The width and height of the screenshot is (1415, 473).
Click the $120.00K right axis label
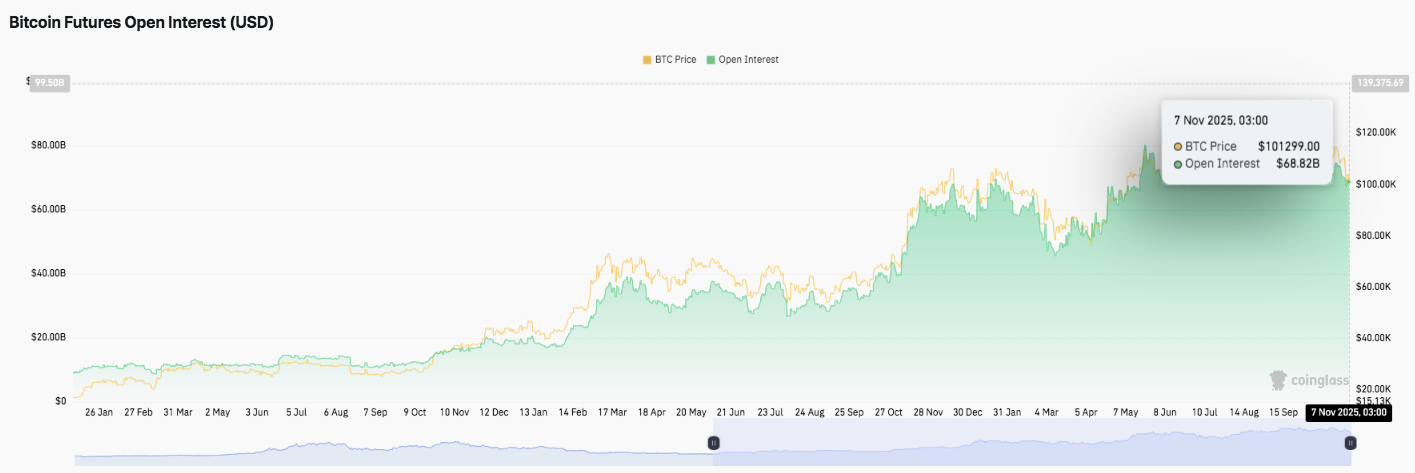(1377, 132)
